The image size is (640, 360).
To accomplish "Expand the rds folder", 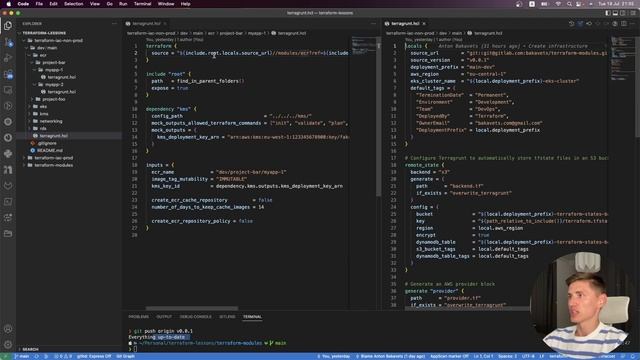I will pos(43,129).
